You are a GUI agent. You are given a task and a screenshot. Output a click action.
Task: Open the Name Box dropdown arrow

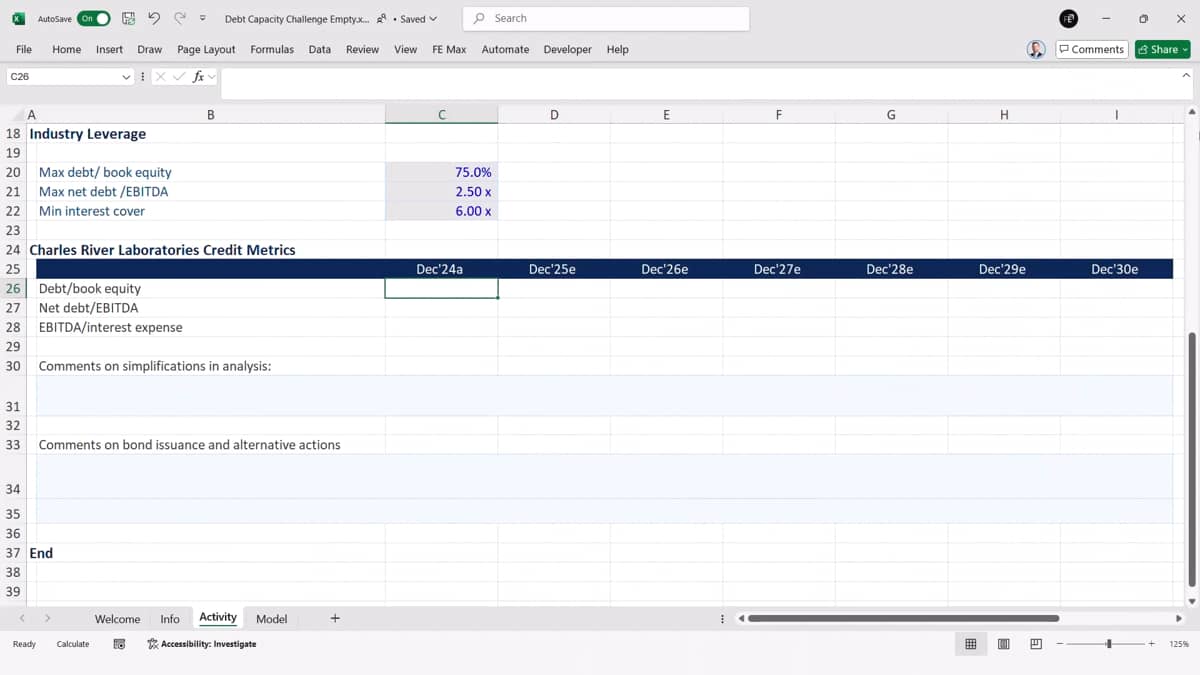(126, 76)
